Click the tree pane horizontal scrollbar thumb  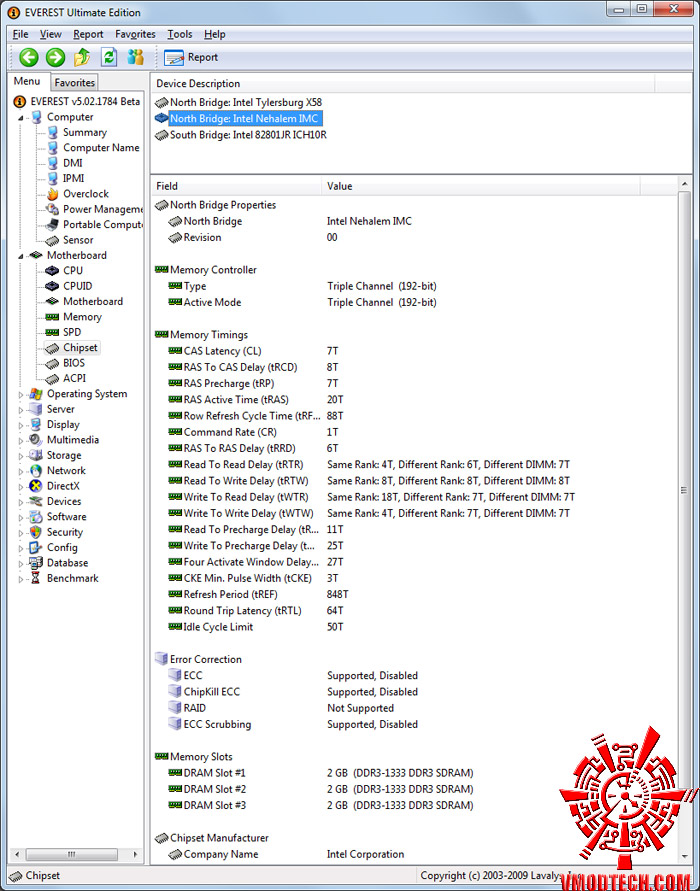(71, 854)
